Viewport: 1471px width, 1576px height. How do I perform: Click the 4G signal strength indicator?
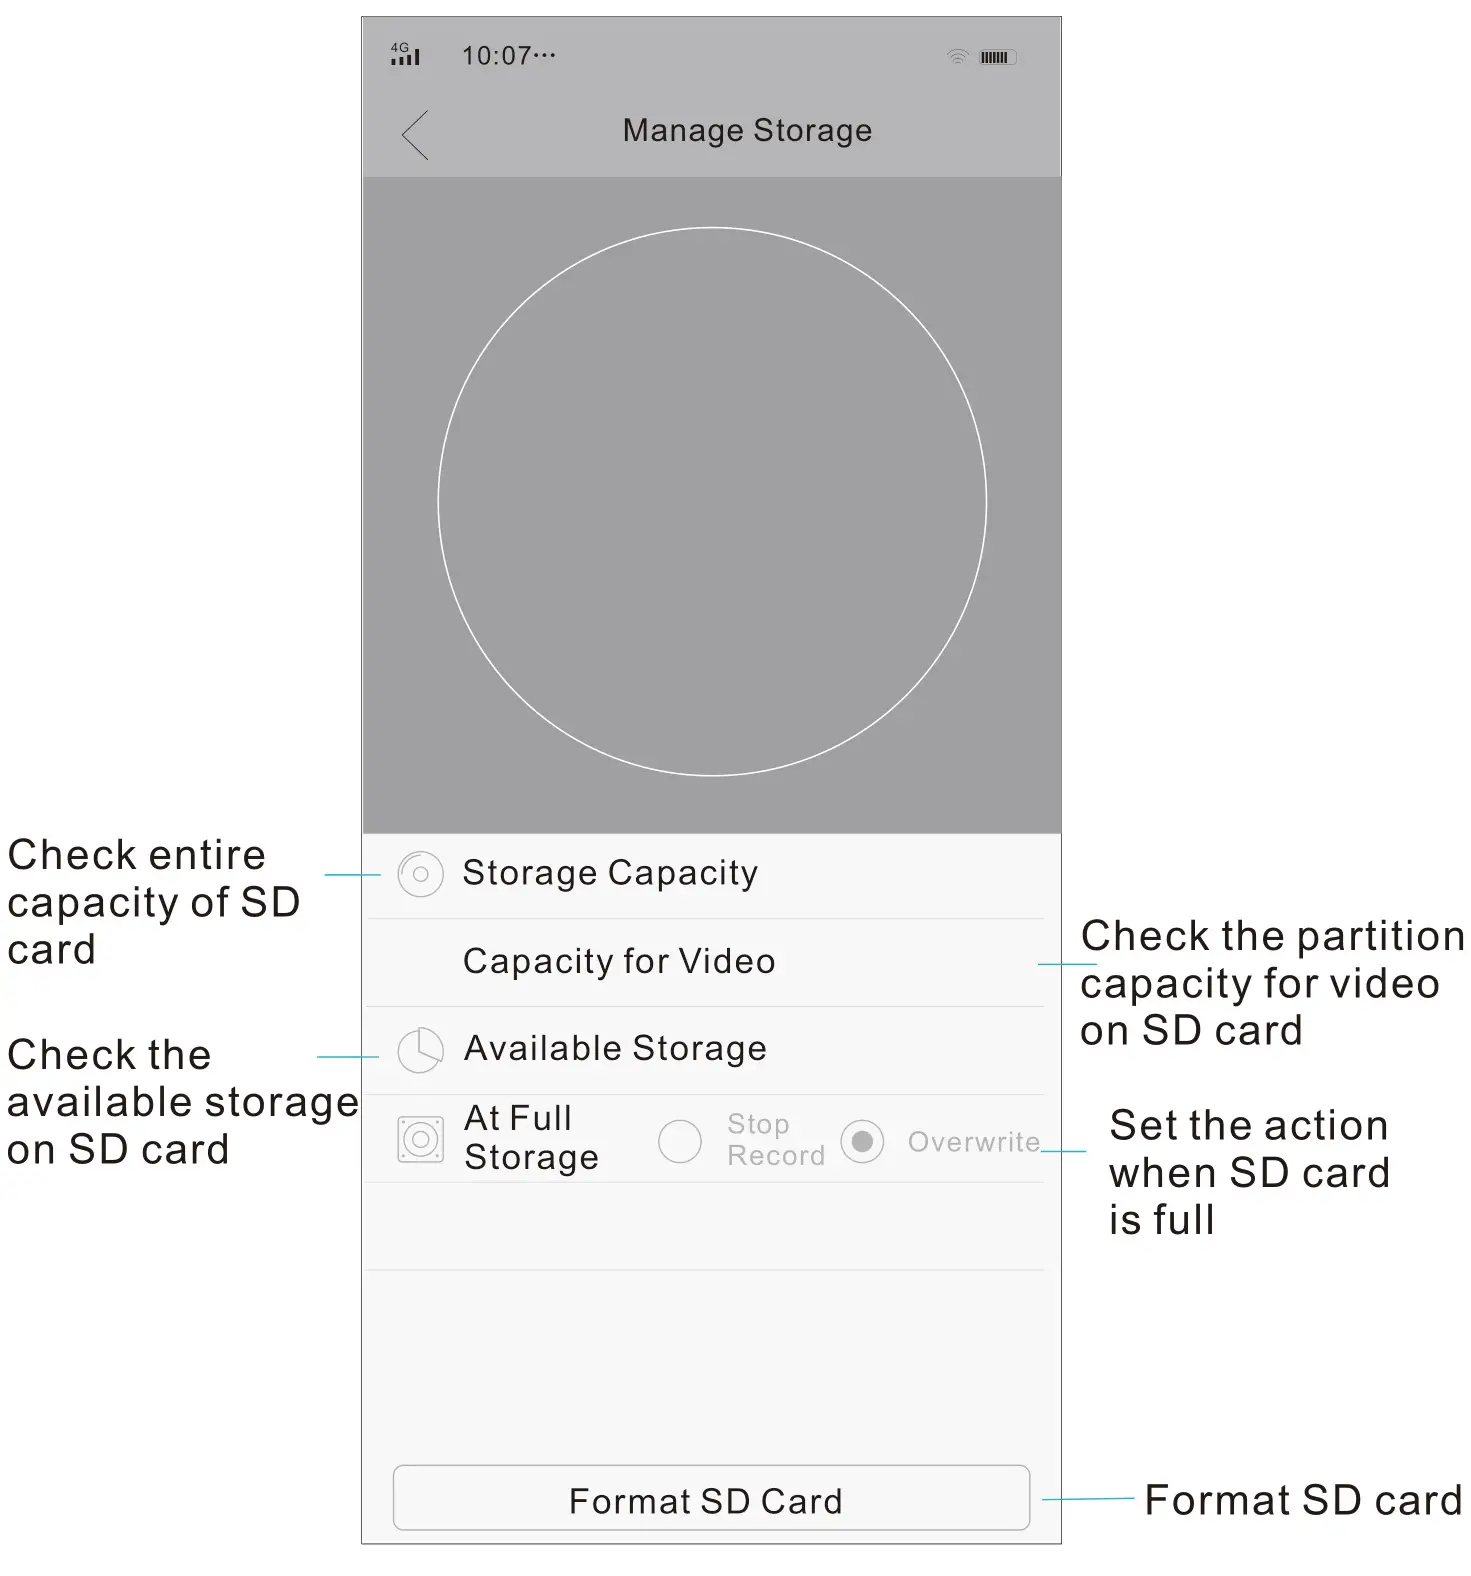tap(404, 55)
